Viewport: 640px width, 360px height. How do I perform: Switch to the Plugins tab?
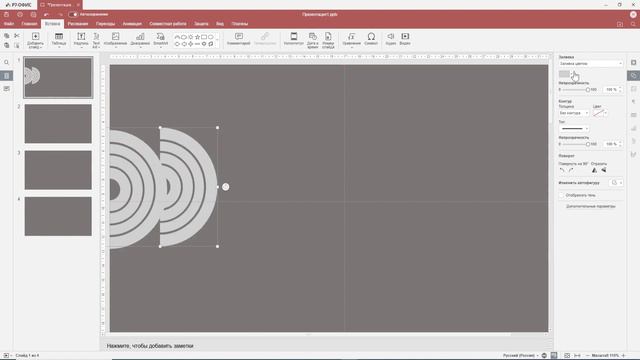tap(240, 24)
